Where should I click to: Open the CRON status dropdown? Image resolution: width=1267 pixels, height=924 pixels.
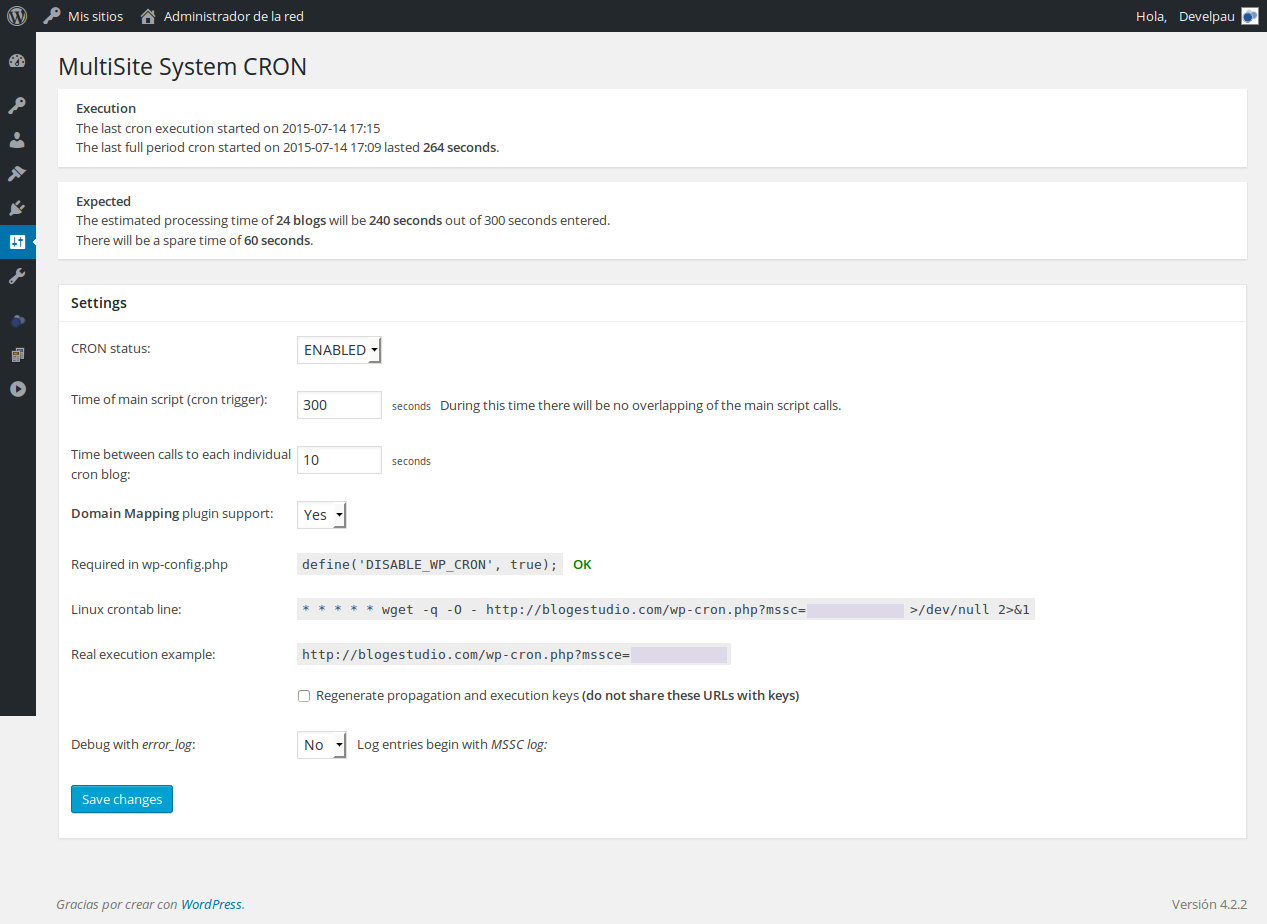[339, 350]
